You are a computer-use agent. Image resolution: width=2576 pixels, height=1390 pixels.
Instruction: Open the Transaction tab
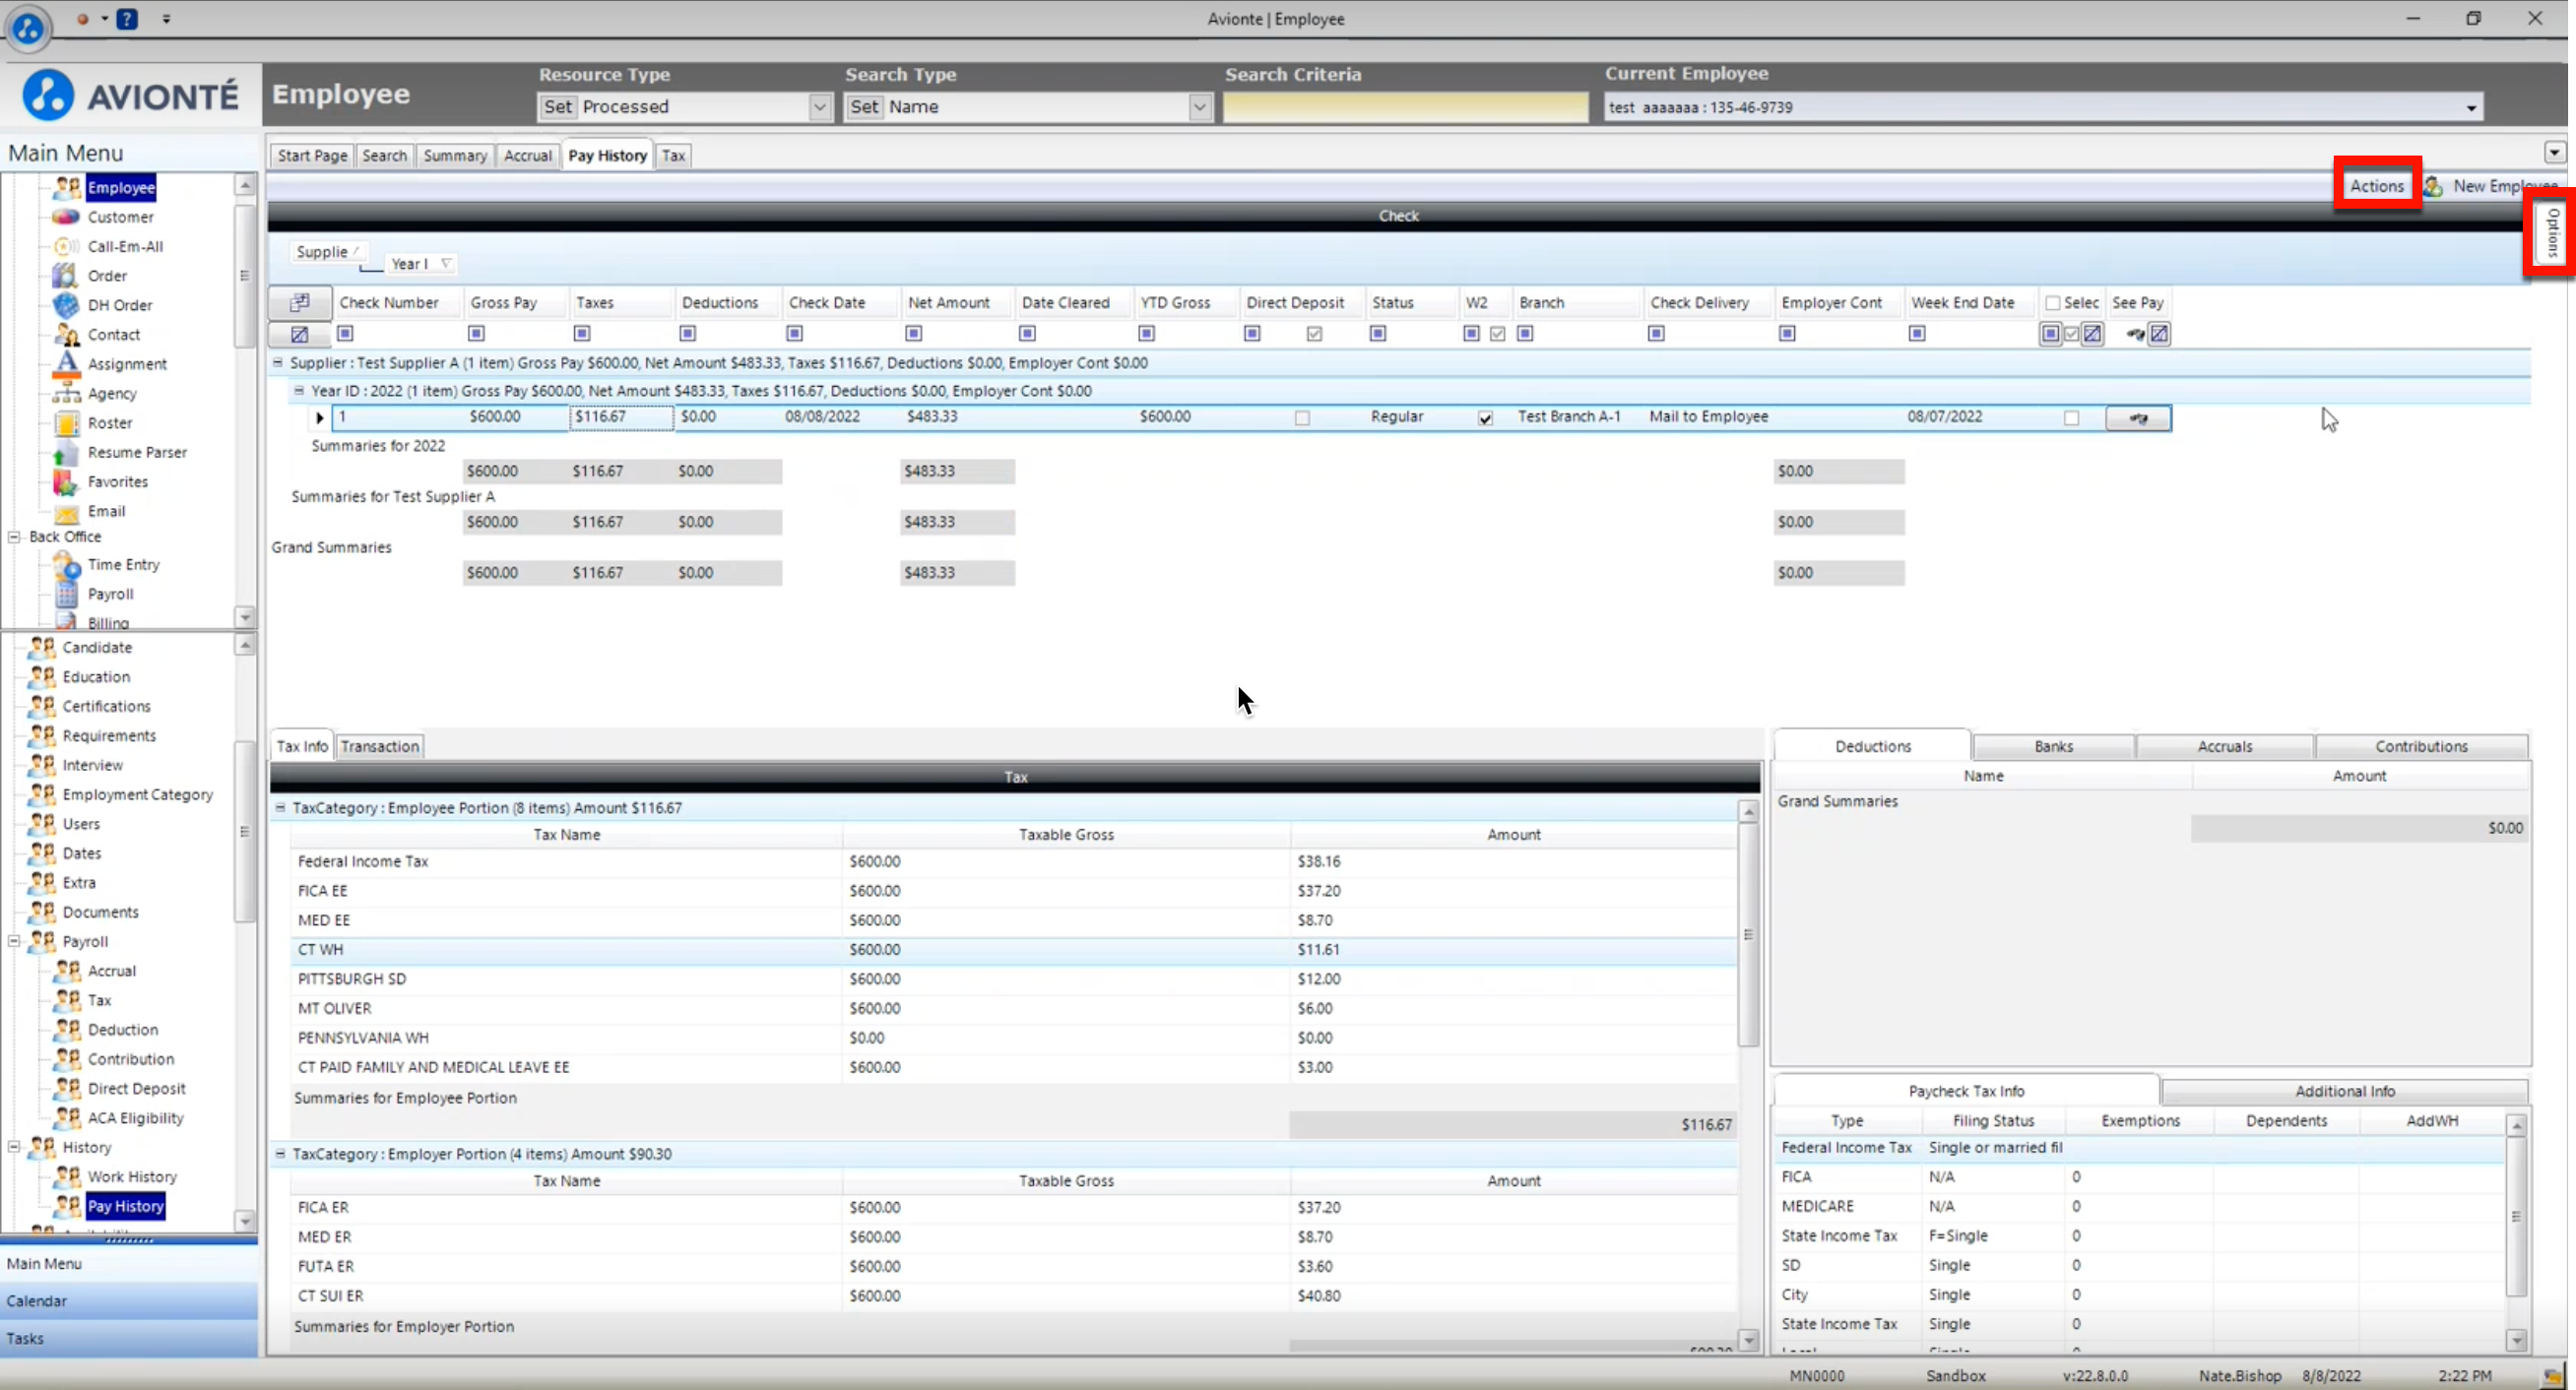379,746
